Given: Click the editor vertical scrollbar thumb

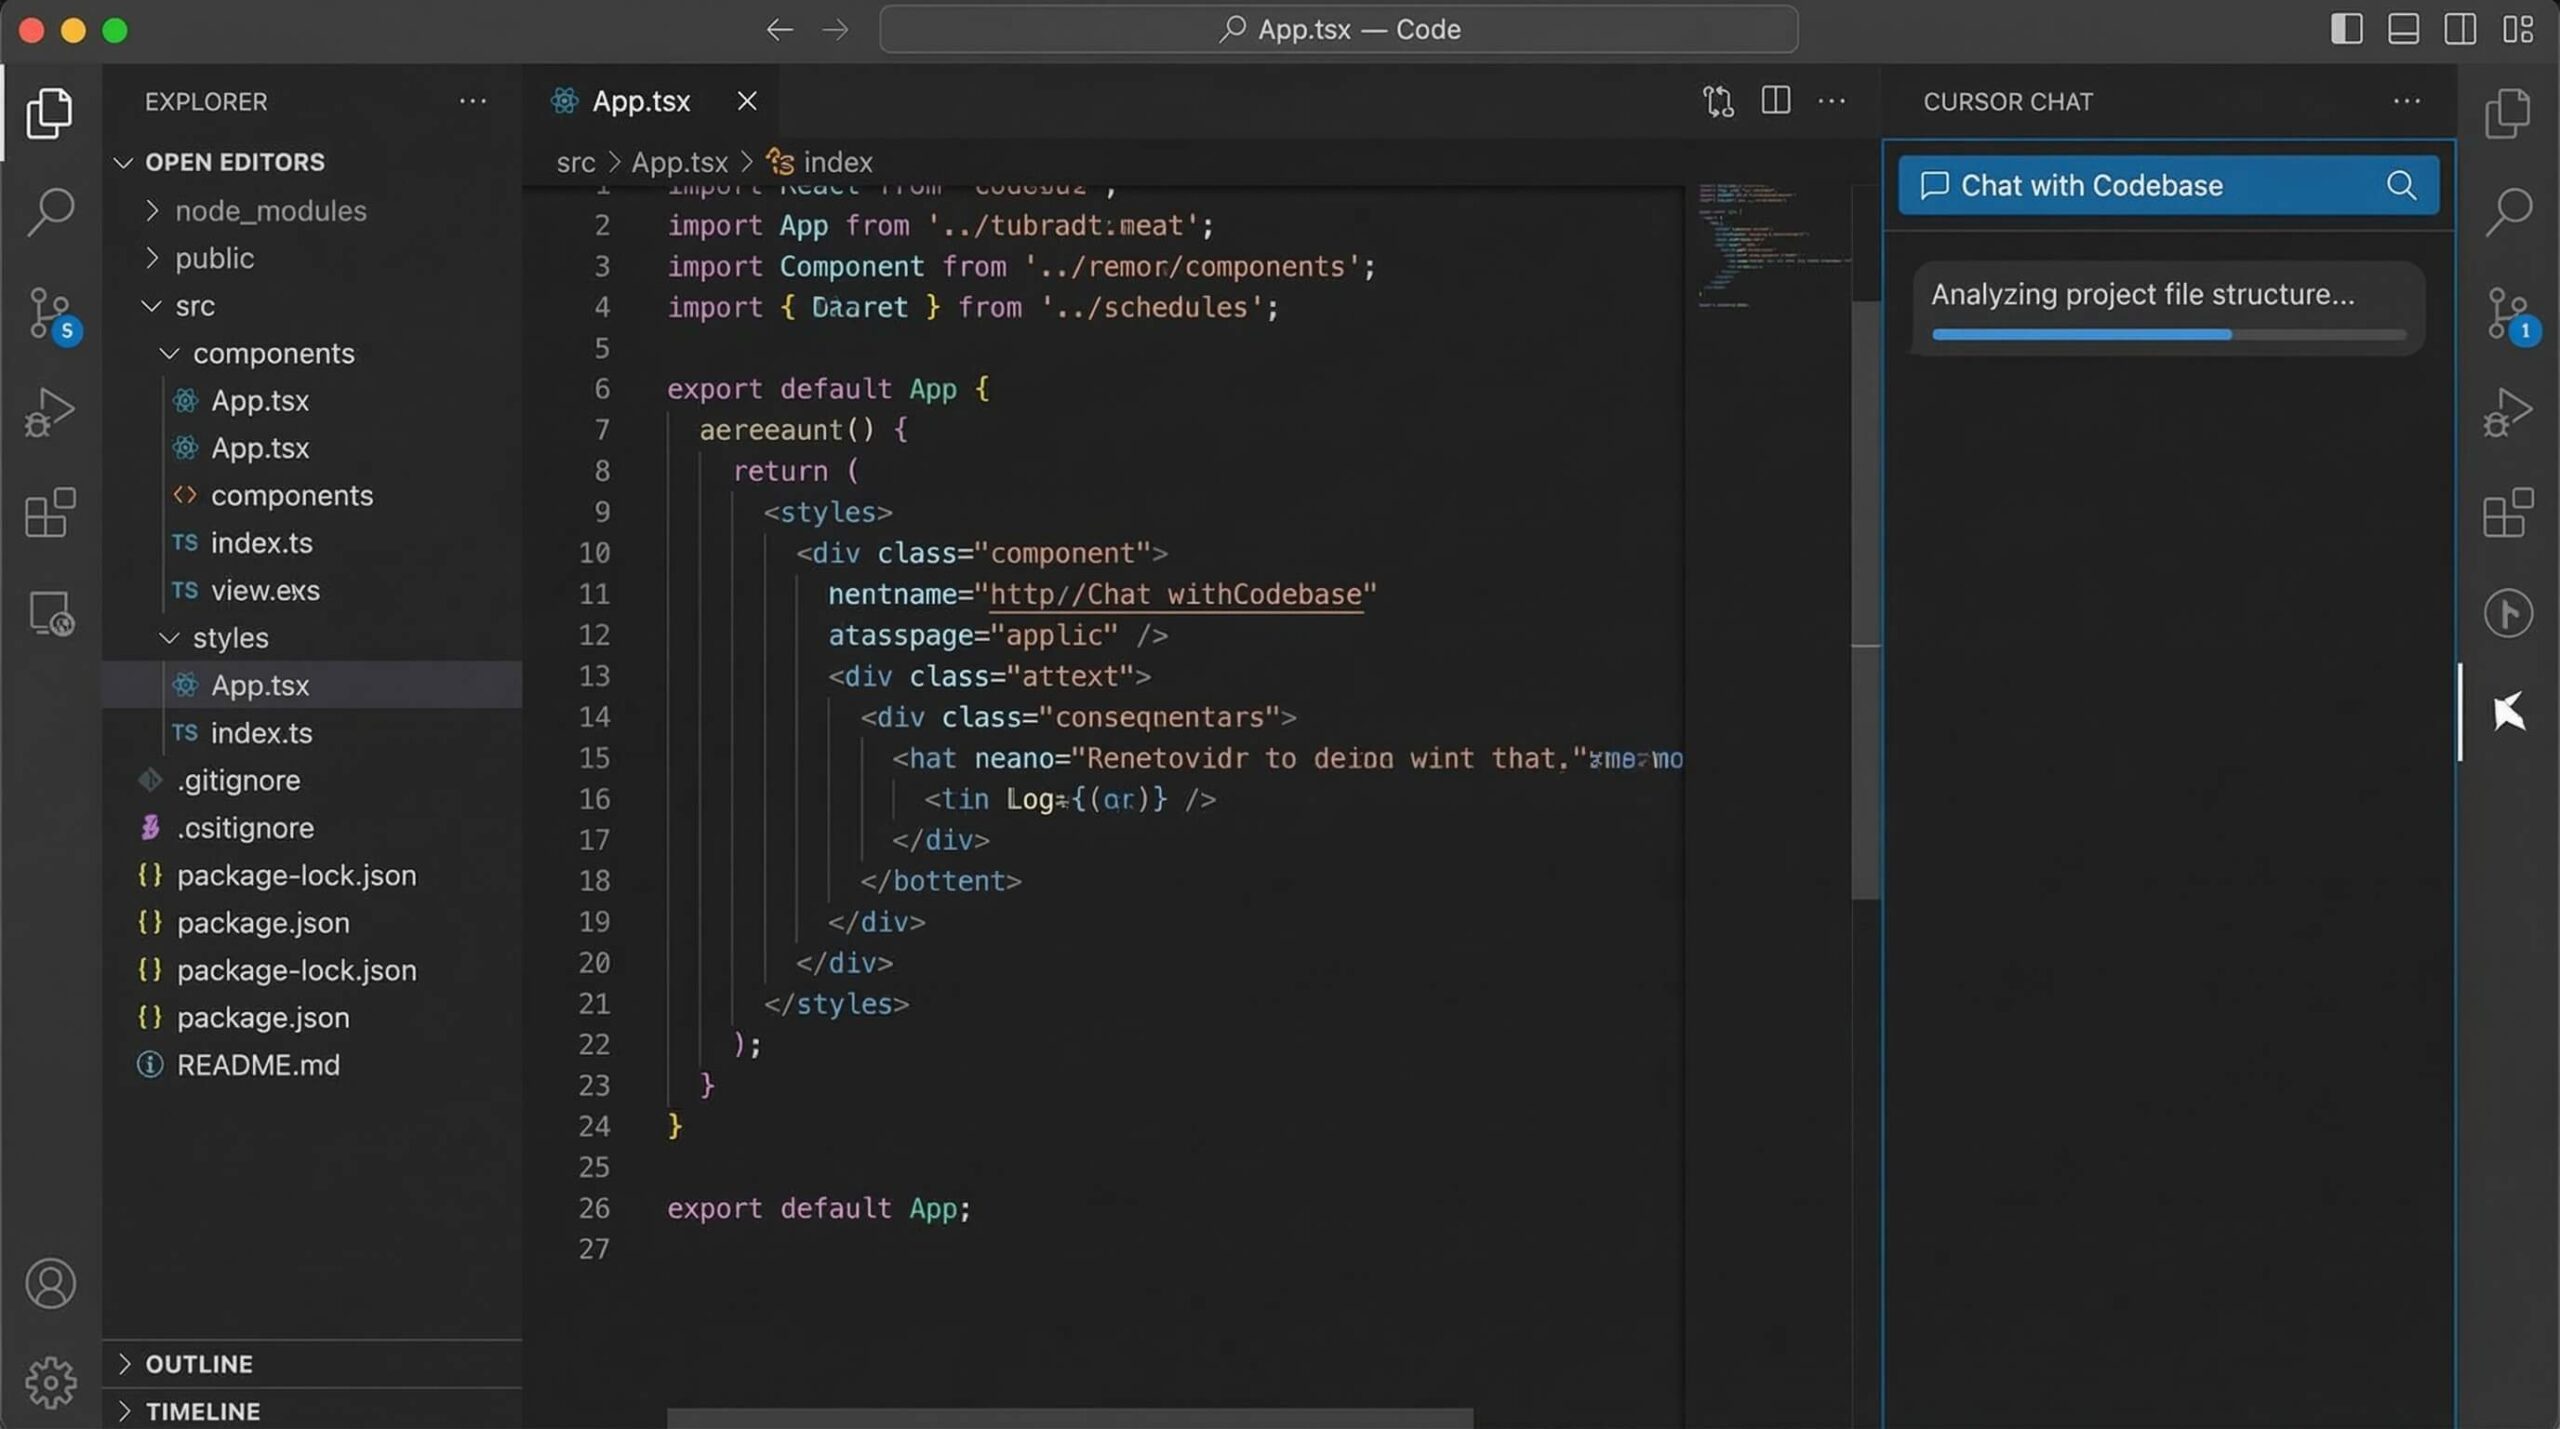Looking at the screenshot, I should 1865,600.
